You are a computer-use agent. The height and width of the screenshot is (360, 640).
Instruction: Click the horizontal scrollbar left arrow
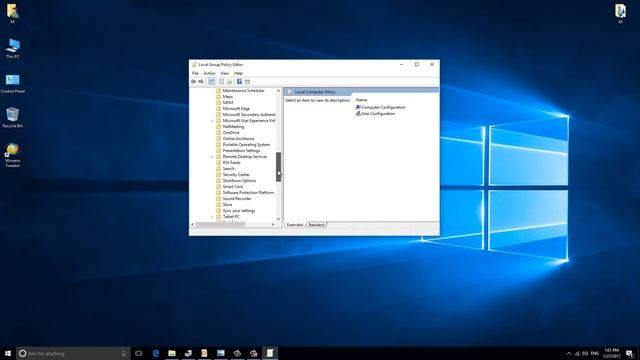pyautogui.click(x=193, y=224)
